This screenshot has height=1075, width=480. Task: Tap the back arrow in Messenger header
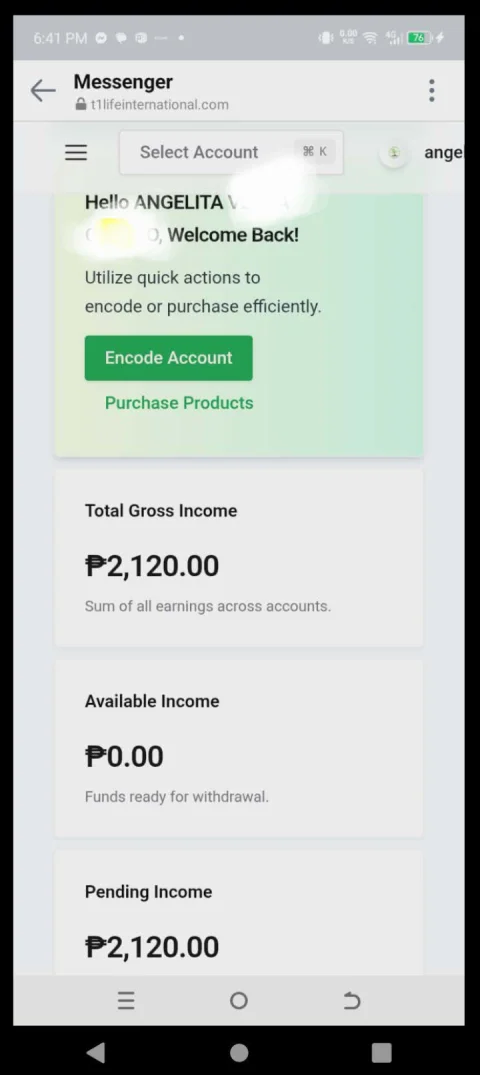pyautogui.click(x=43, y=90)
